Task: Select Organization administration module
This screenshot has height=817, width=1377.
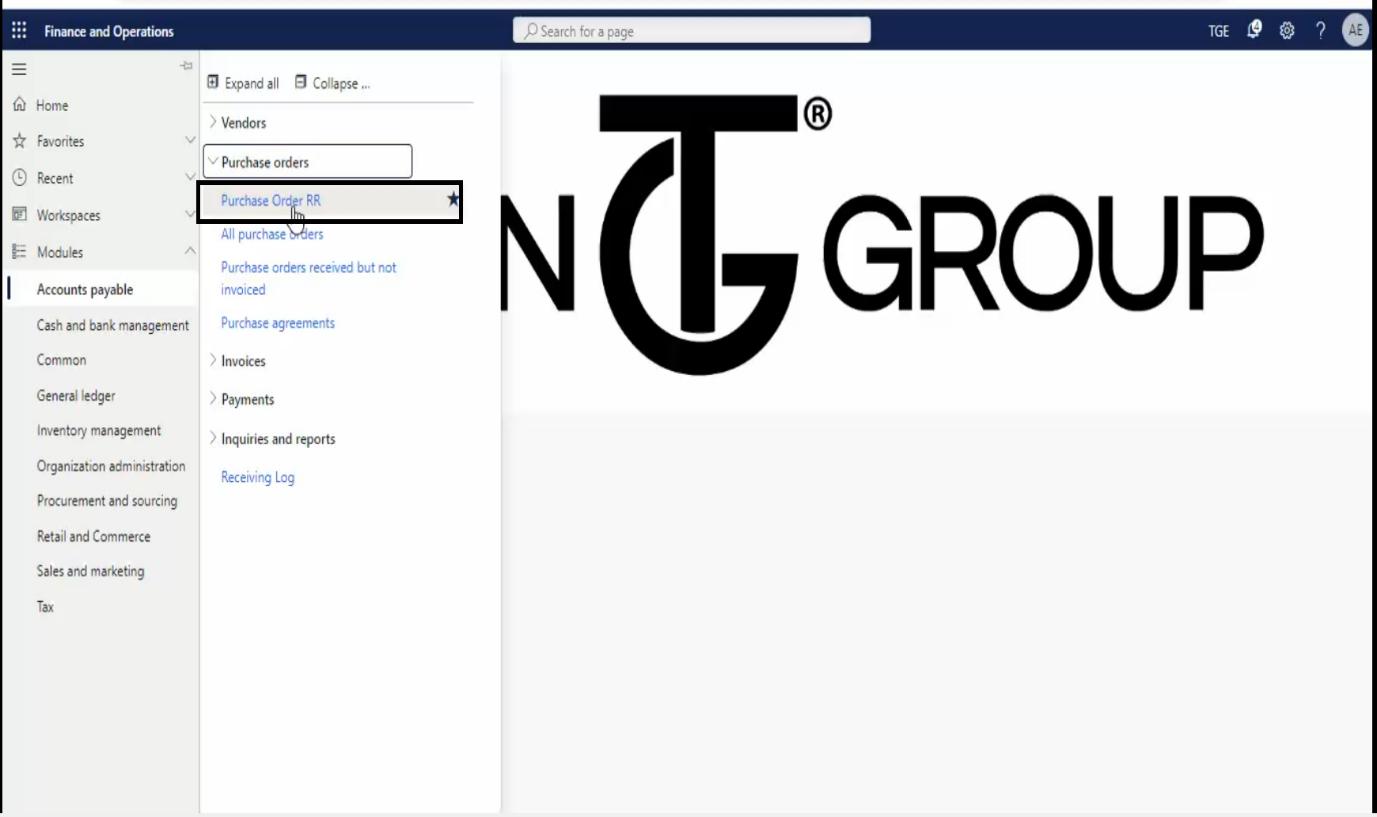Action: point(111,466)
